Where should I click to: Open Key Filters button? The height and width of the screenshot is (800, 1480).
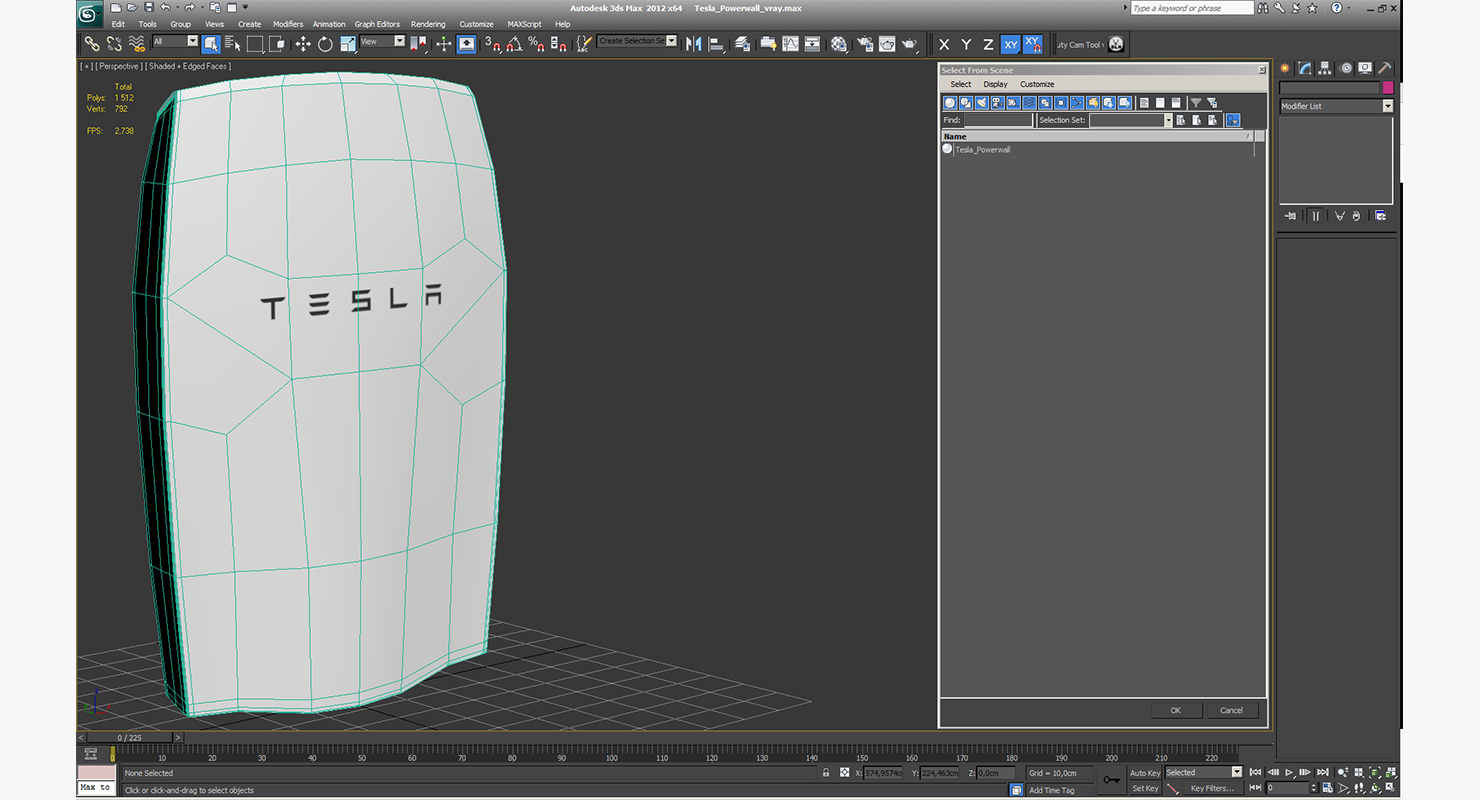[x=1211, y=788]
